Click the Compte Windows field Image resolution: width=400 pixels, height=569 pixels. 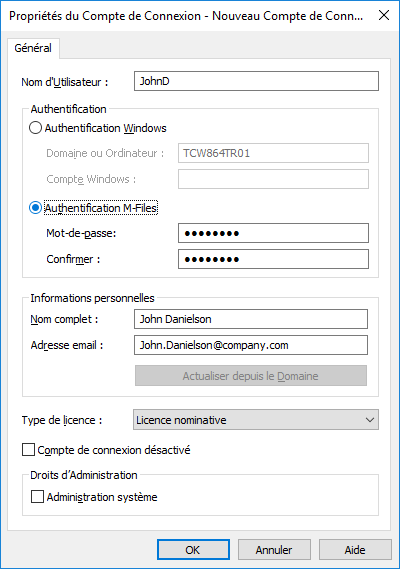[273, 179]
